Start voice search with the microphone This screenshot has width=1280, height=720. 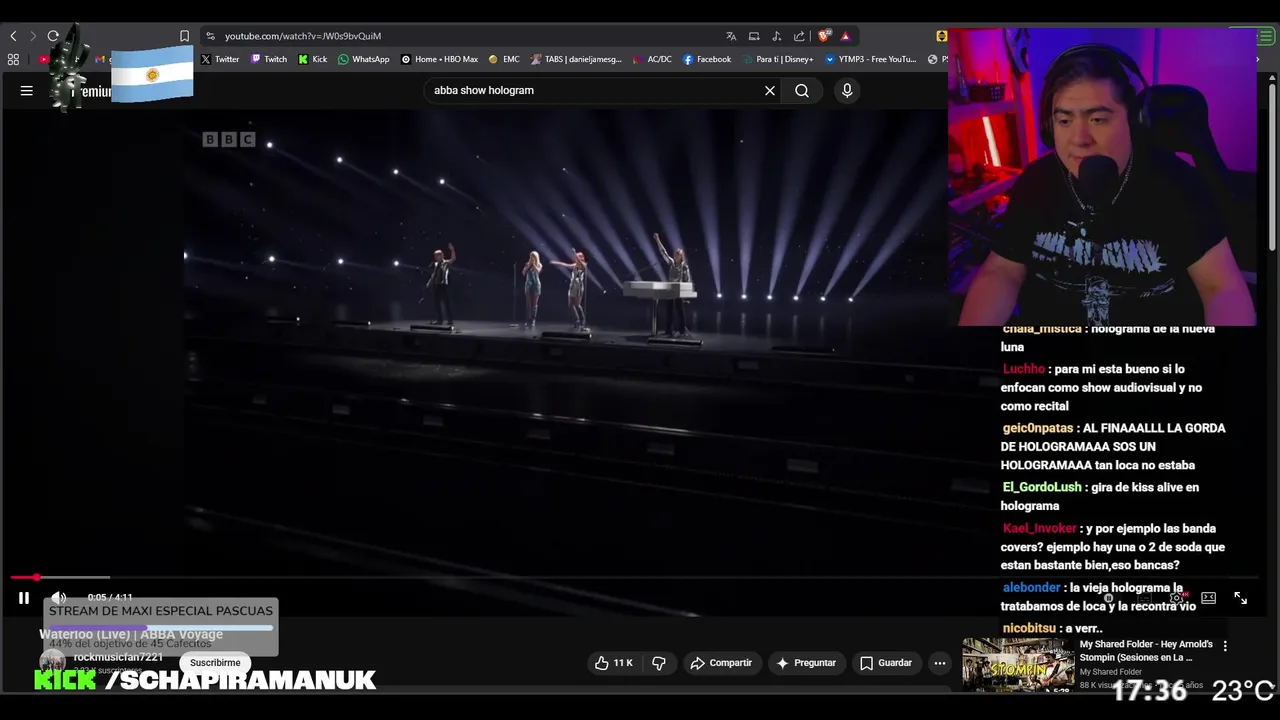pos(847,90)
